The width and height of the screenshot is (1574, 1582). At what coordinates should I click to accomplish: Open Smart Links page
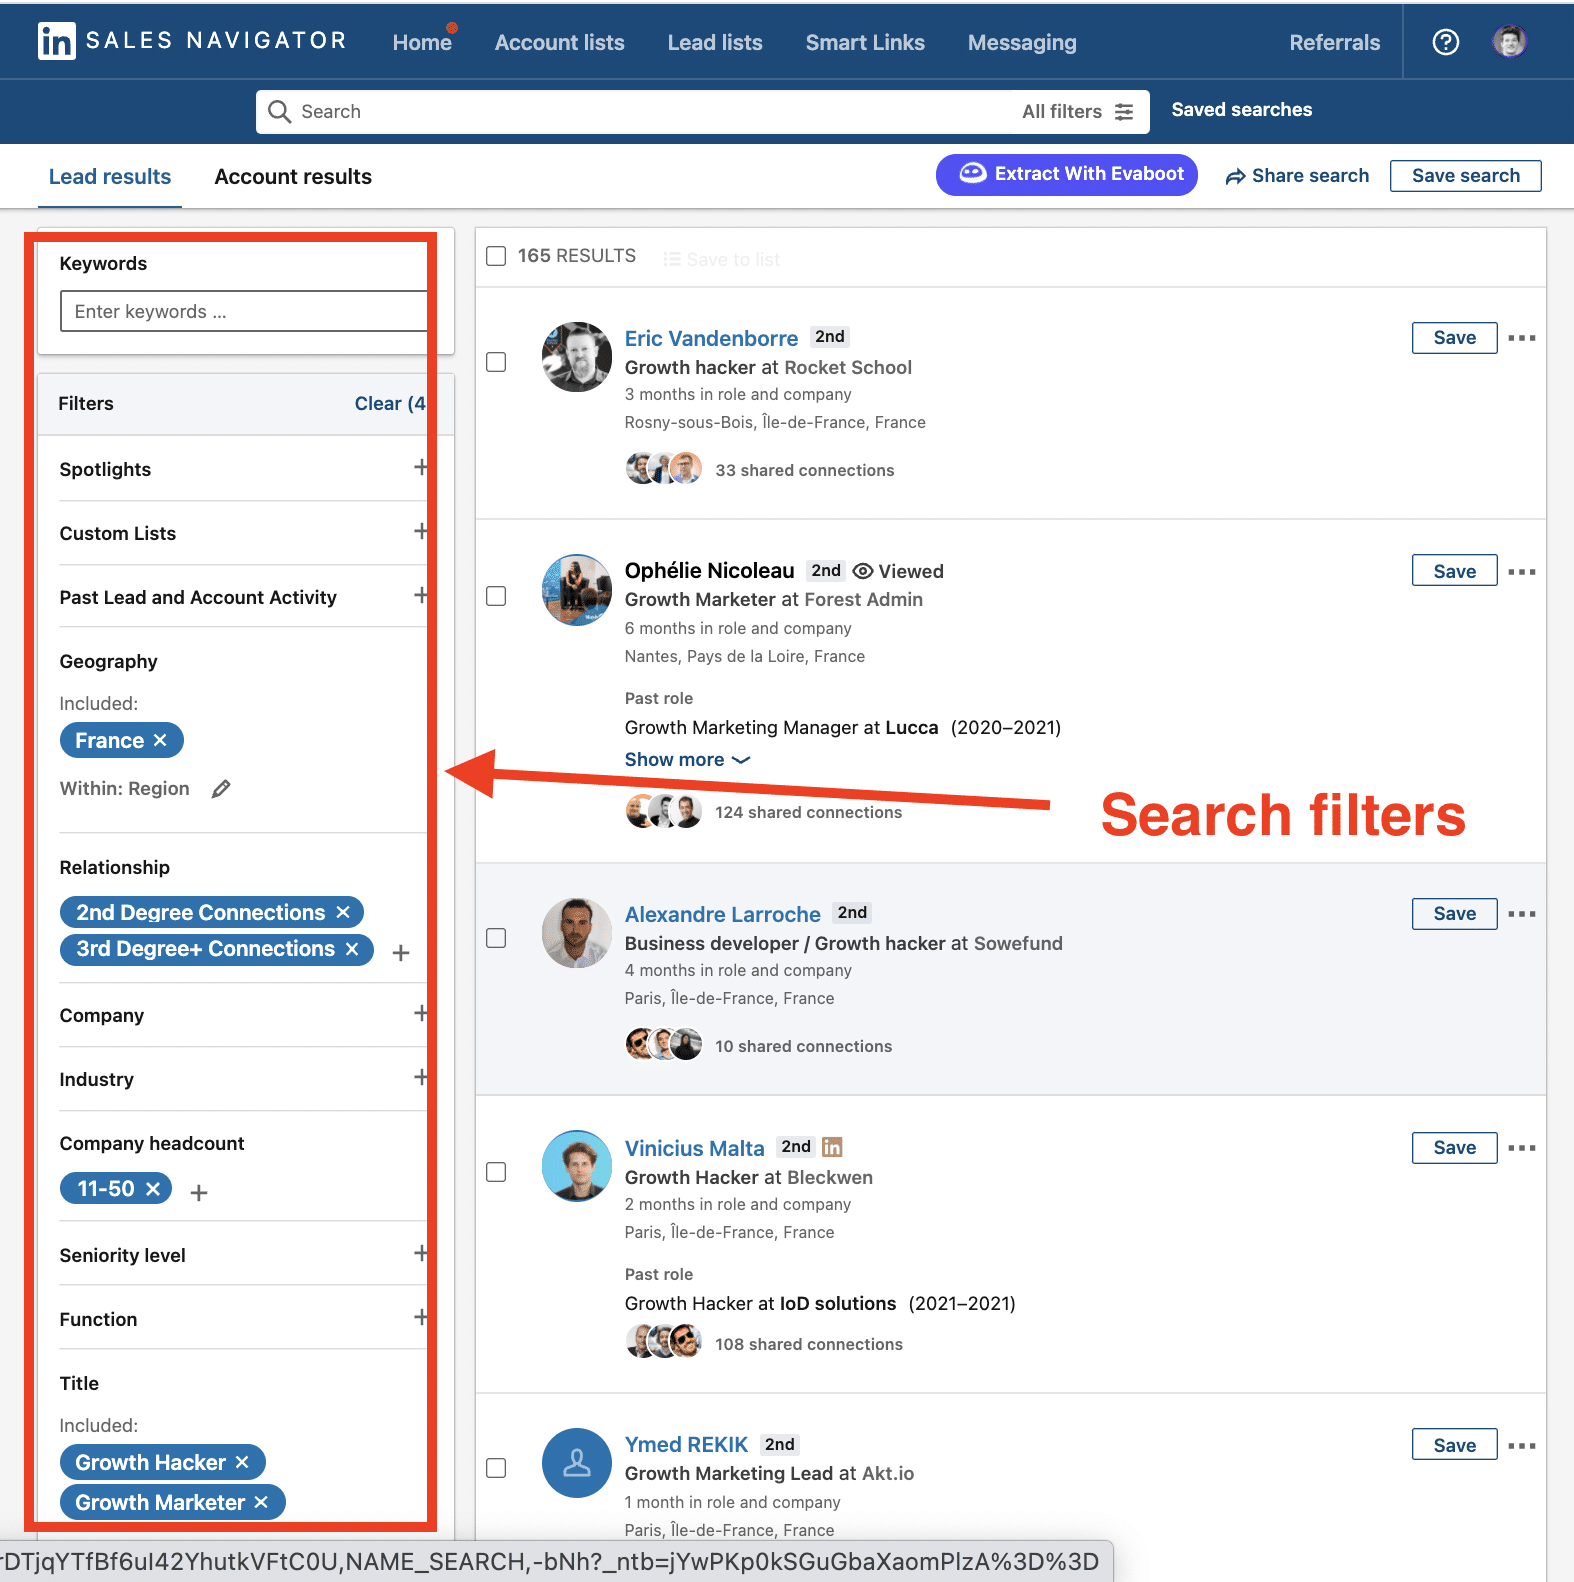[x=865, y=42]
